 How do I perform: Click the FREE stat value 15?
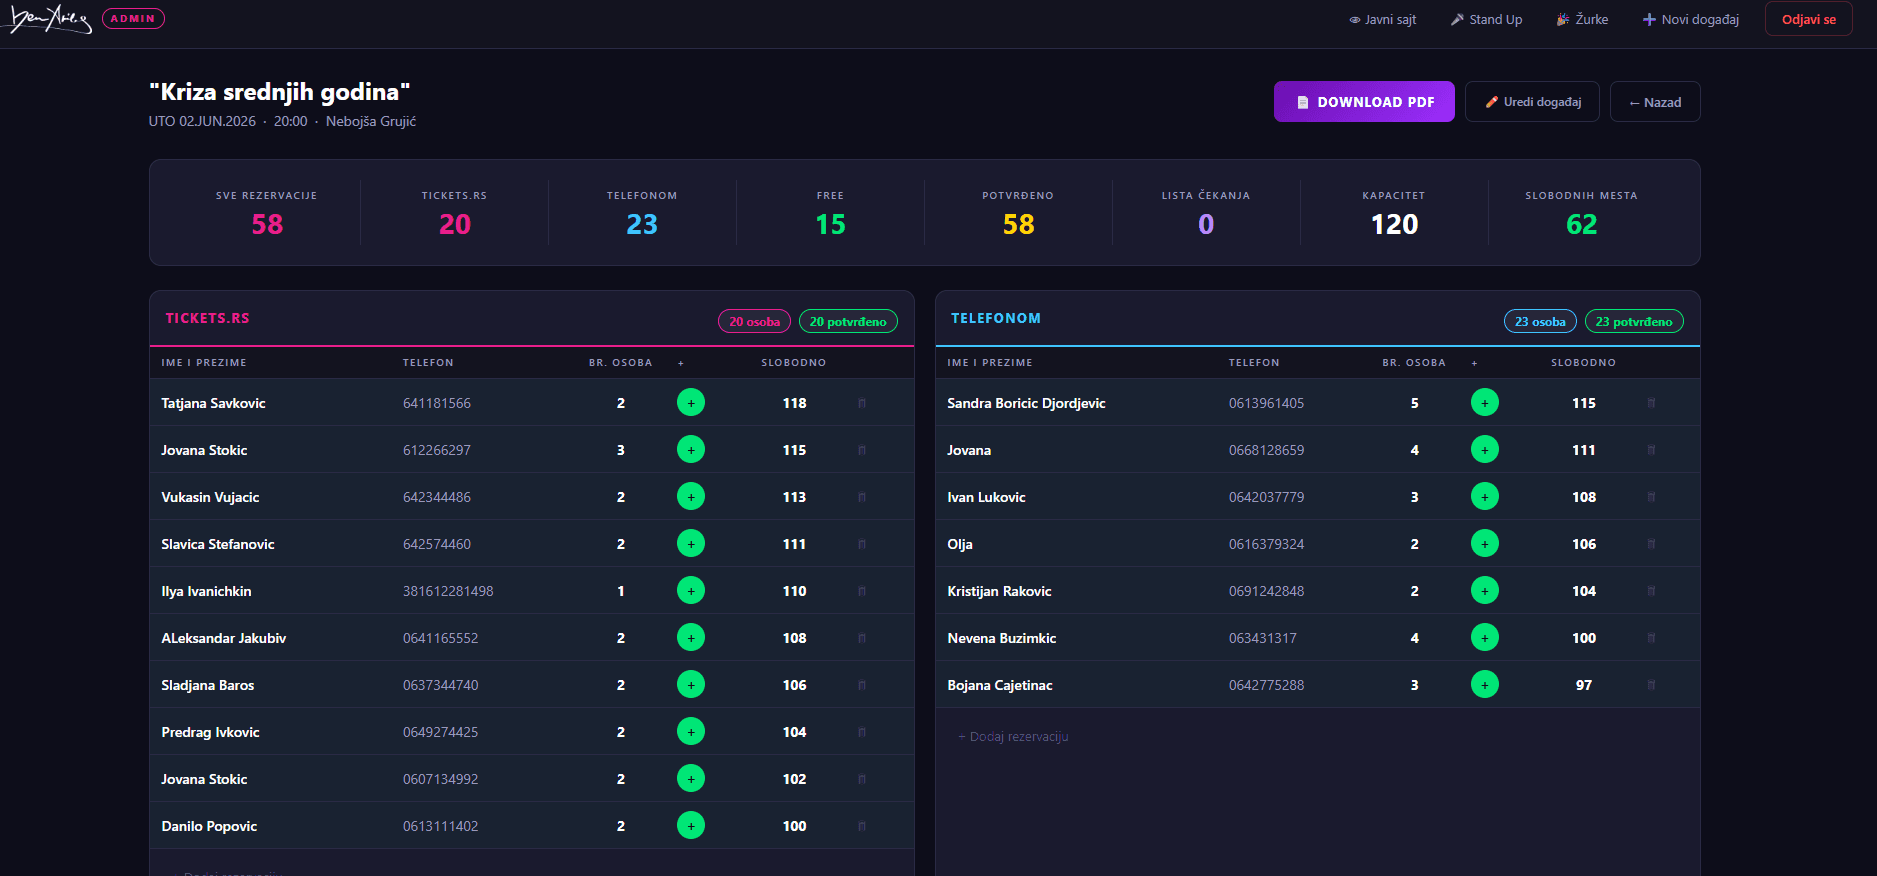[x=830, y=224]
